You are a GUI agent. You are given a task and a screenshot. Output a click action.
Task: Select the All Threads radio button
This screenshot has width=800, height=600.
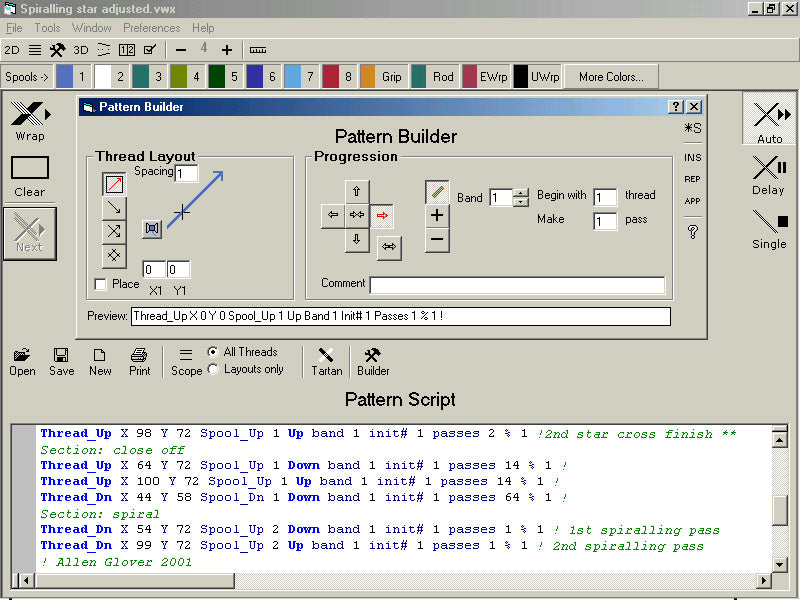click(213, 352)
